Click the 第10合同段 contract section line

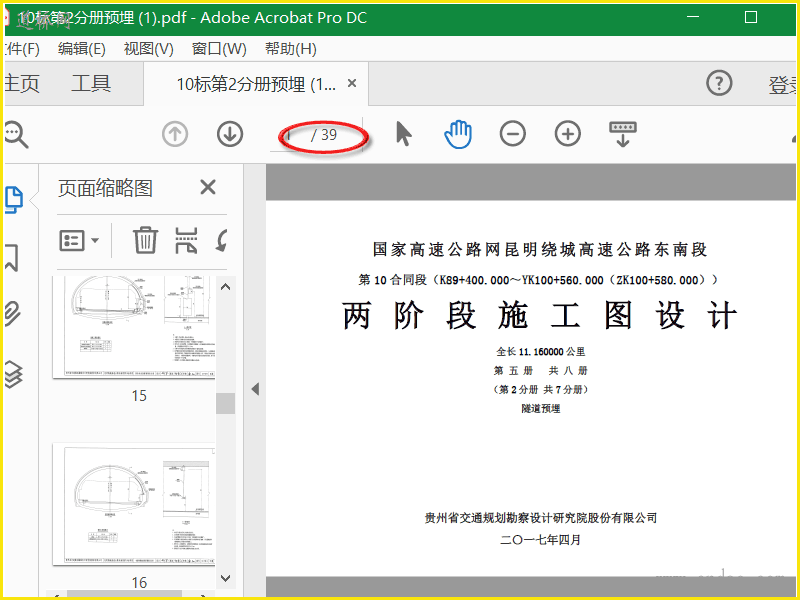tap(540, 280)
